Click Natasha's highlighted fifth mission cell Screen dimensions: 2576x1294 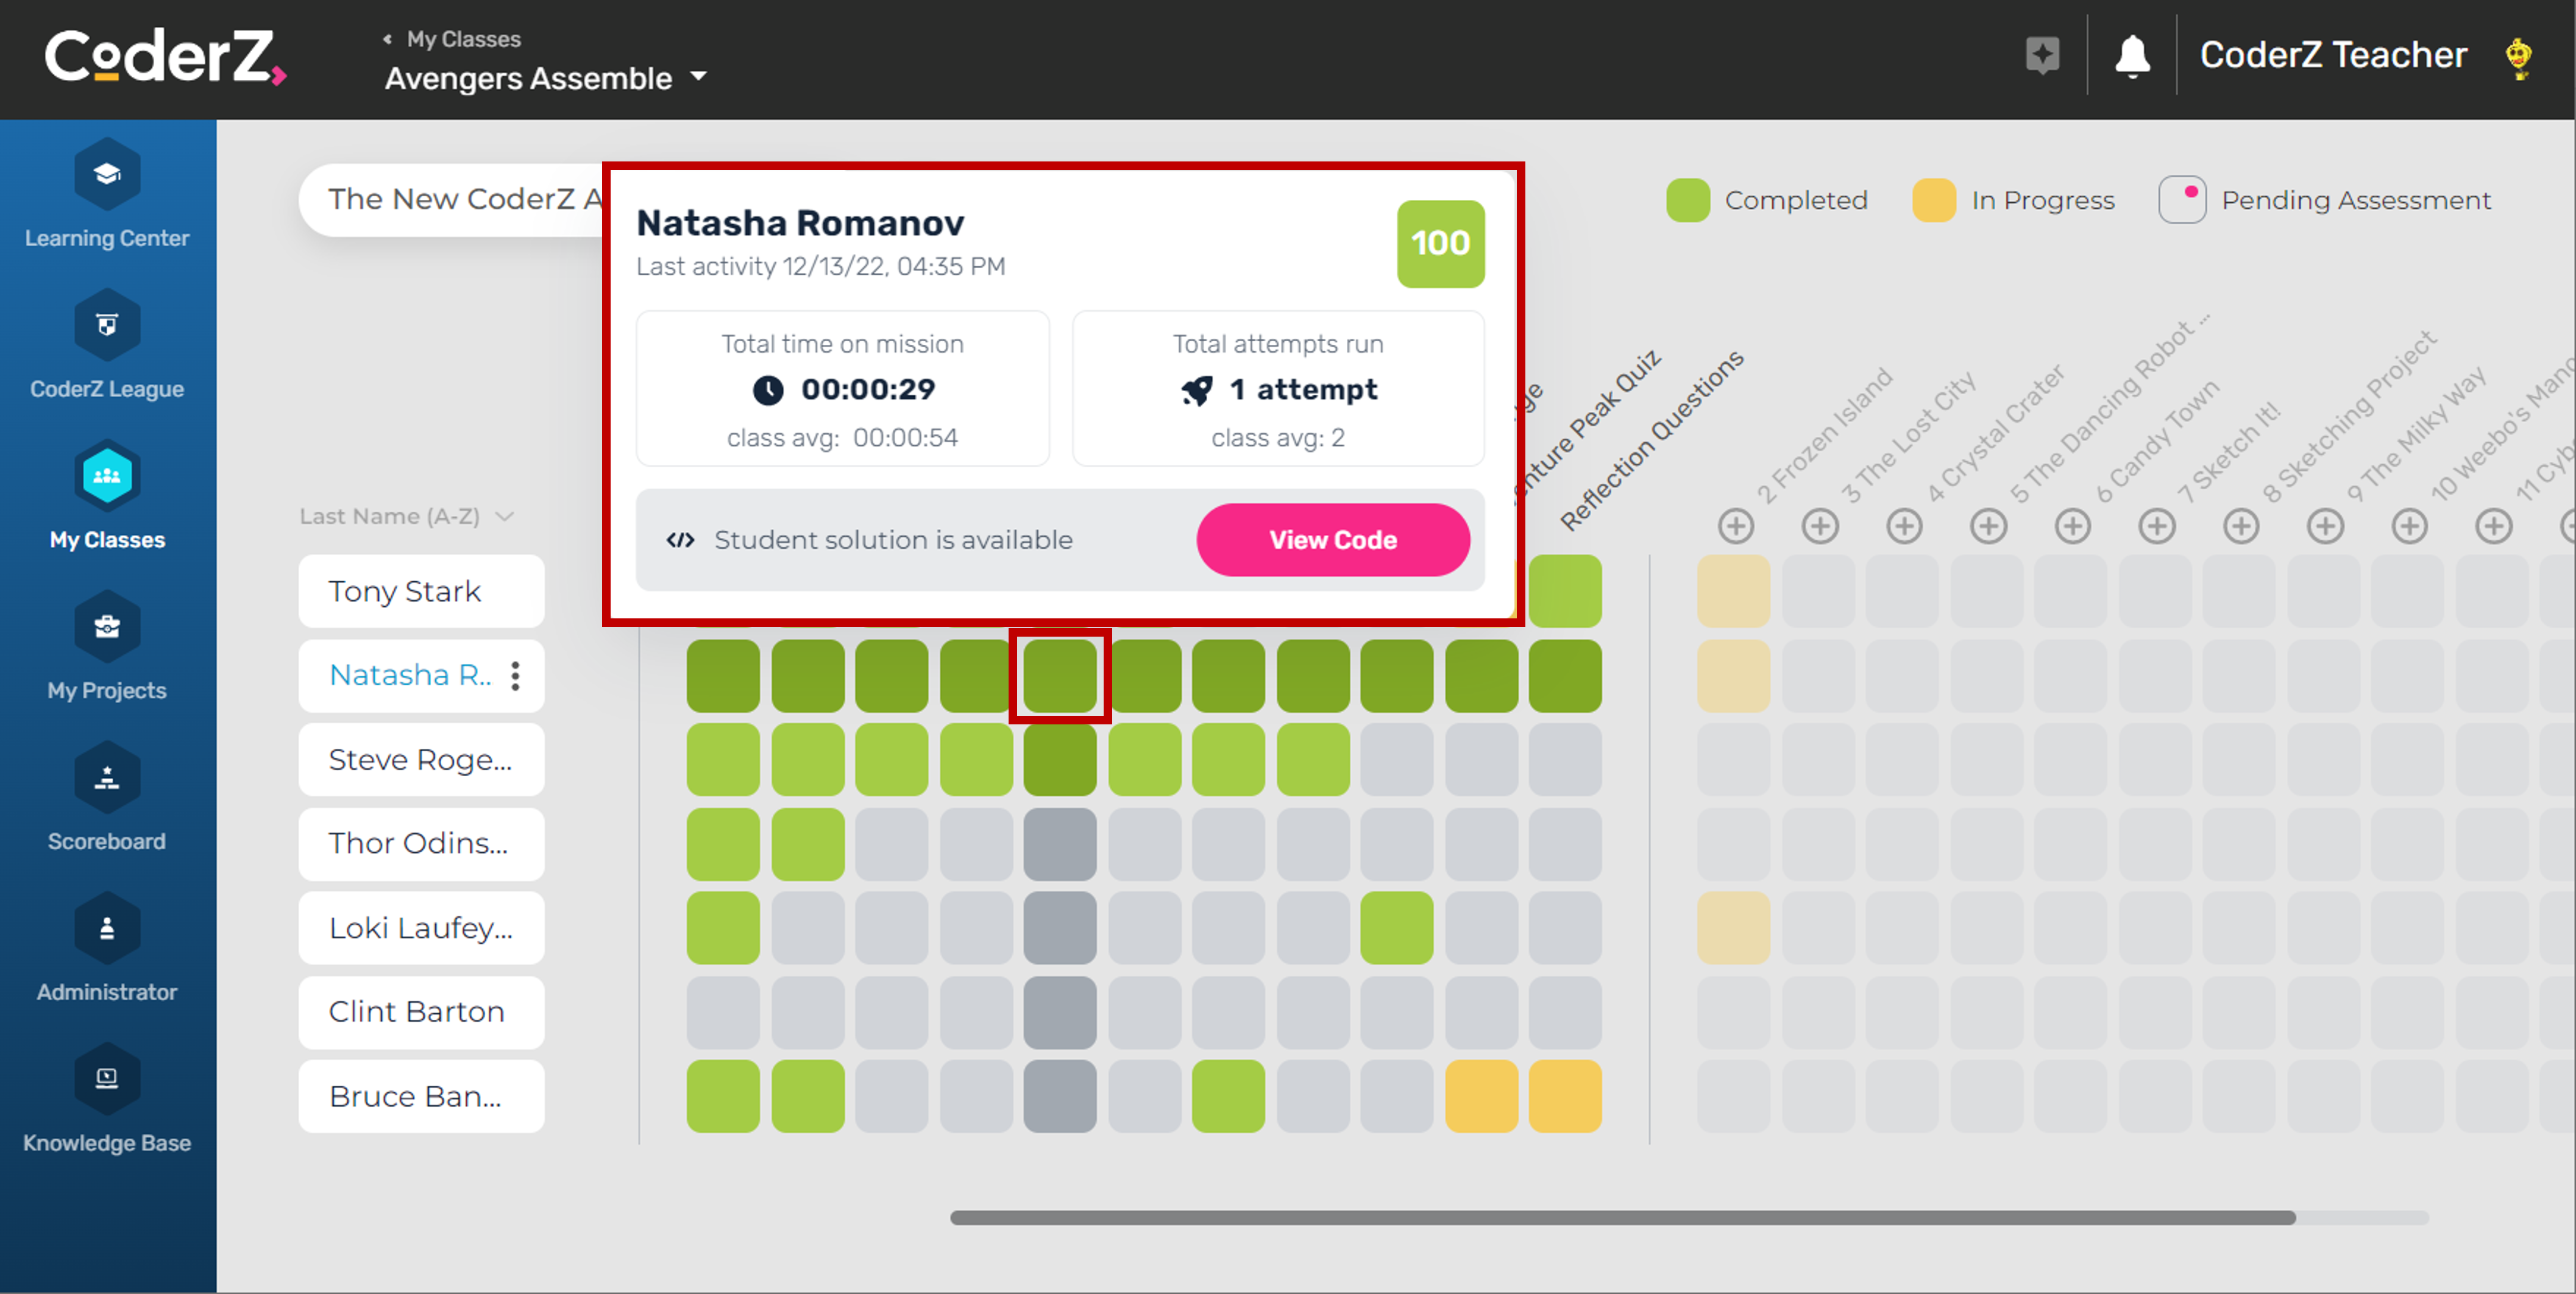click(1060, 676)
